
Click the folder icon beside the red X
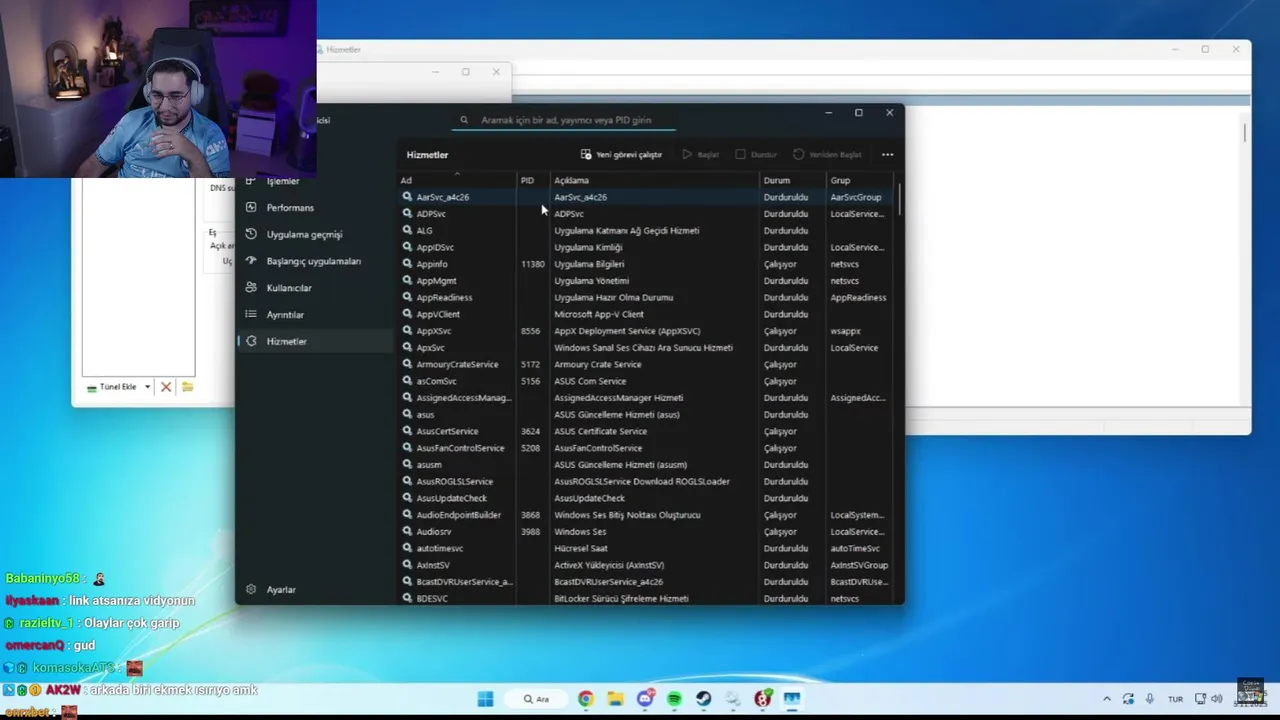pos(187,387)
